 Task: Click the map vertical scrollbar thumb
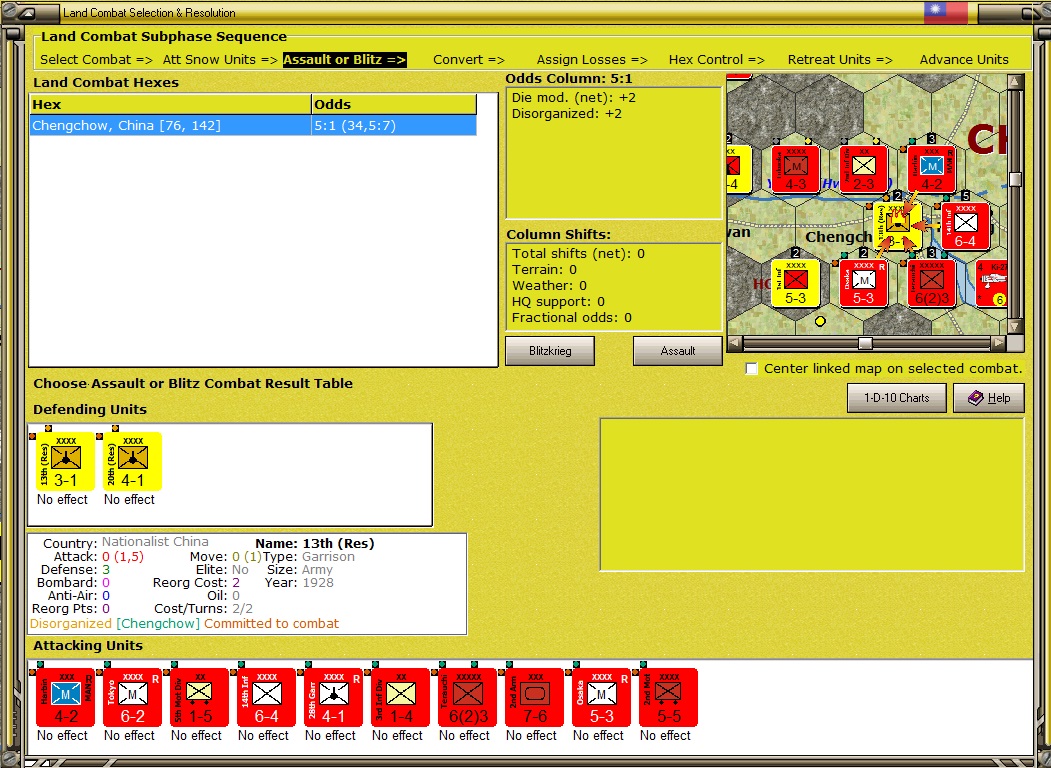click(x=1015, y=180)
